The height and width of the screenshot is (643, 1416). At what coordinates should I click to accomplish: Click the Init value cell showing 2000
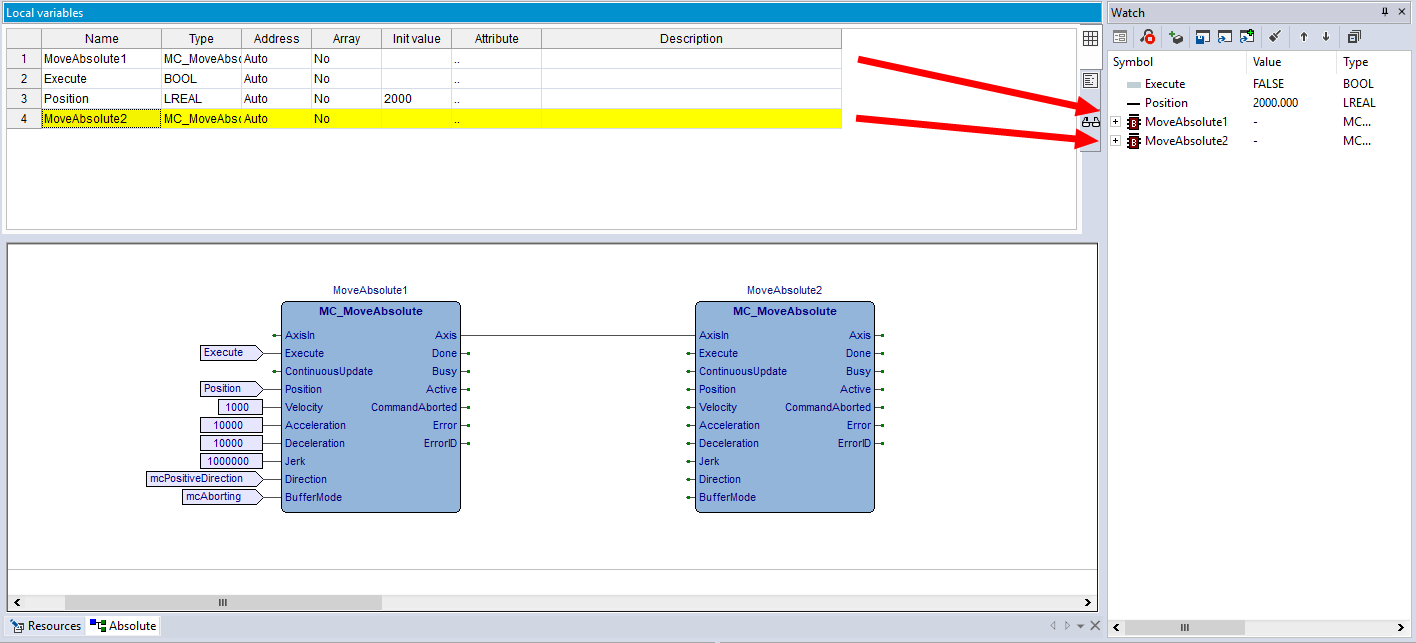coord(415,99)
